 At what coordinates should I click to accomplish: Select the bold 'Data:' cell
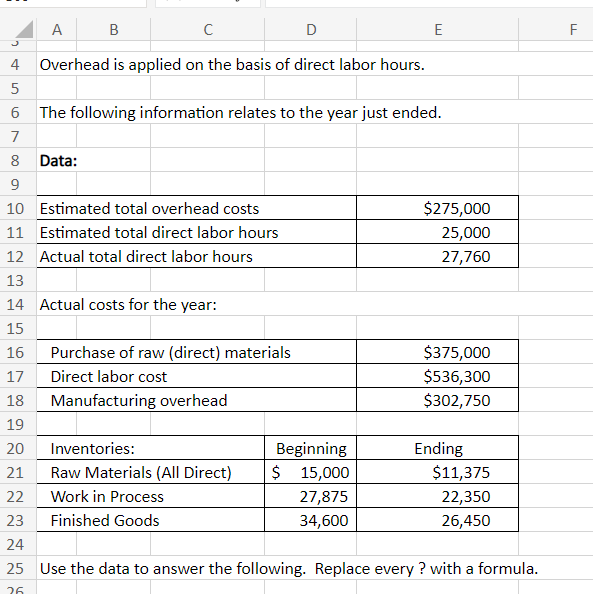[x=58, y=161]
